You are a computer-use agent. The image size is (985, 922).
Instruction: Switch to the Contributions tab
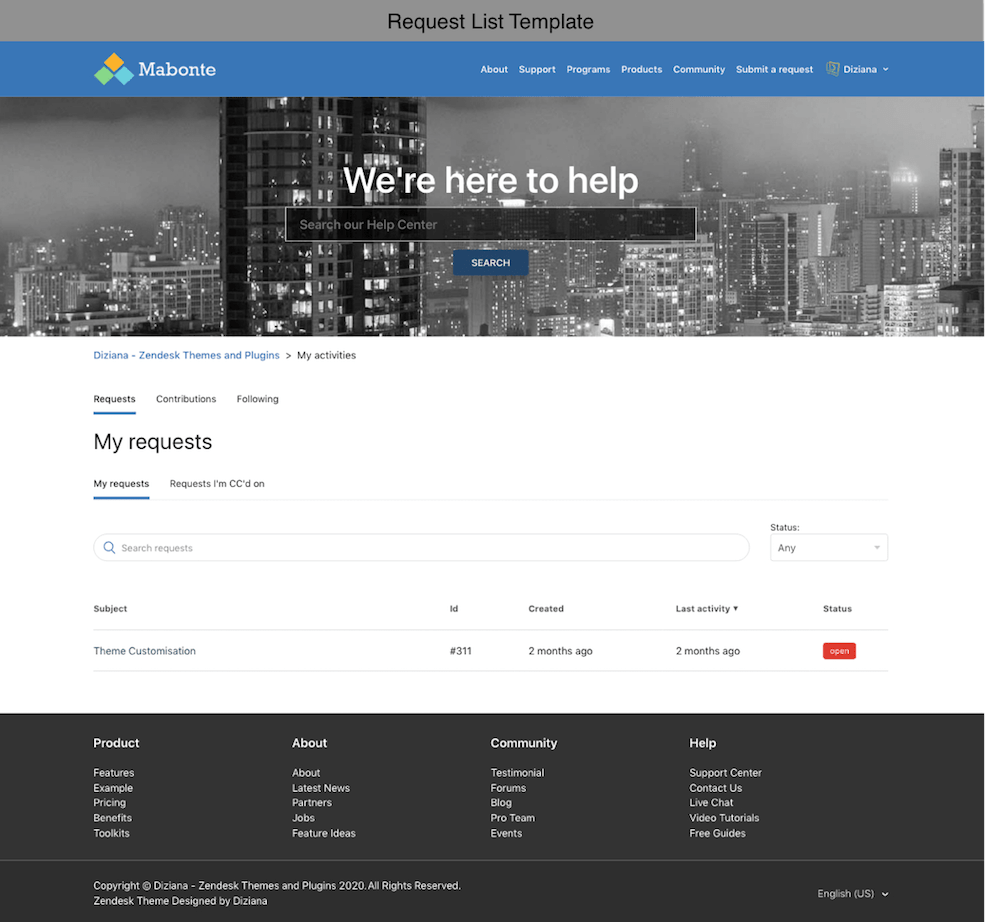tap(186, 399)
